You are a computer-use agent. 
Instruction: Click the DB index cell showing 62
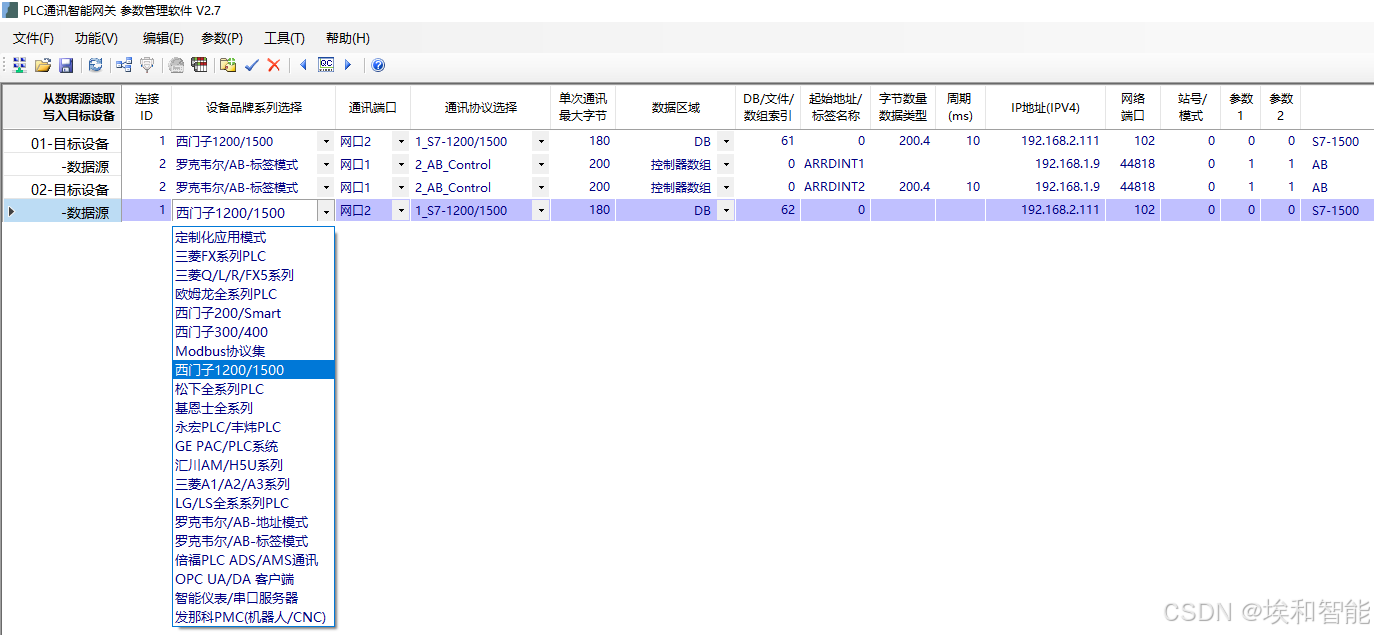pyautogui.click(x=767, y=210)
